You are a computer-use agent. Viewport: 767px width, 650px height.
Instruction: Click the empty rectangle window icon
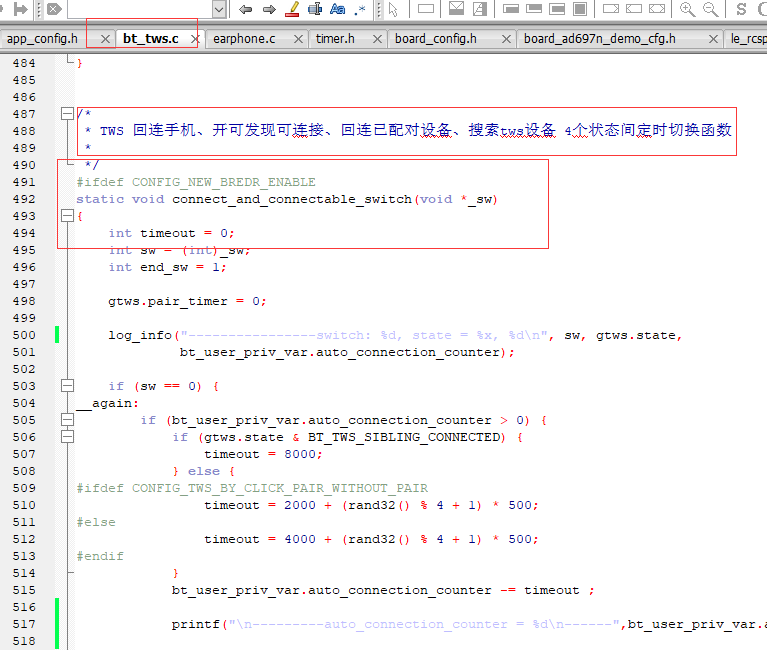pyautogui.click(x=426, y=8)
